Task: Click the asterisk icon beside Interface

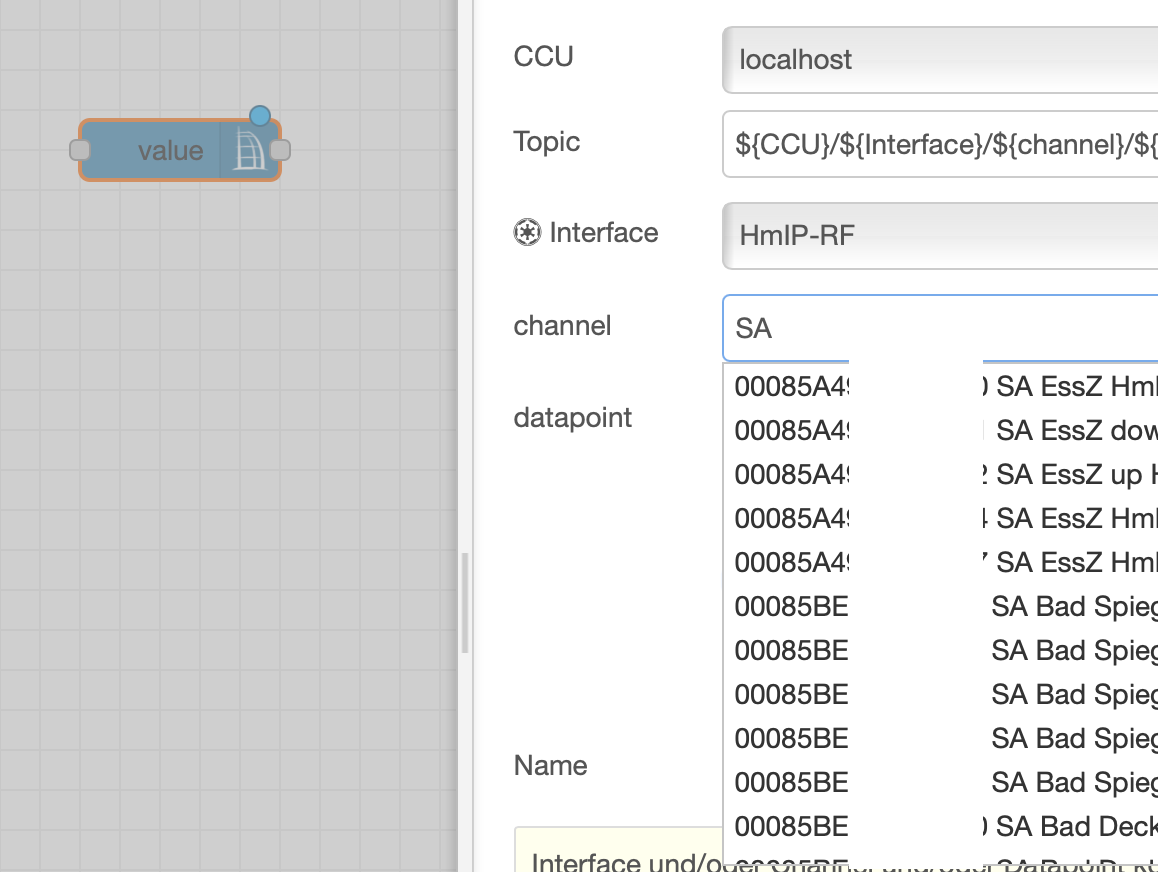Action: tap(527, 233)
